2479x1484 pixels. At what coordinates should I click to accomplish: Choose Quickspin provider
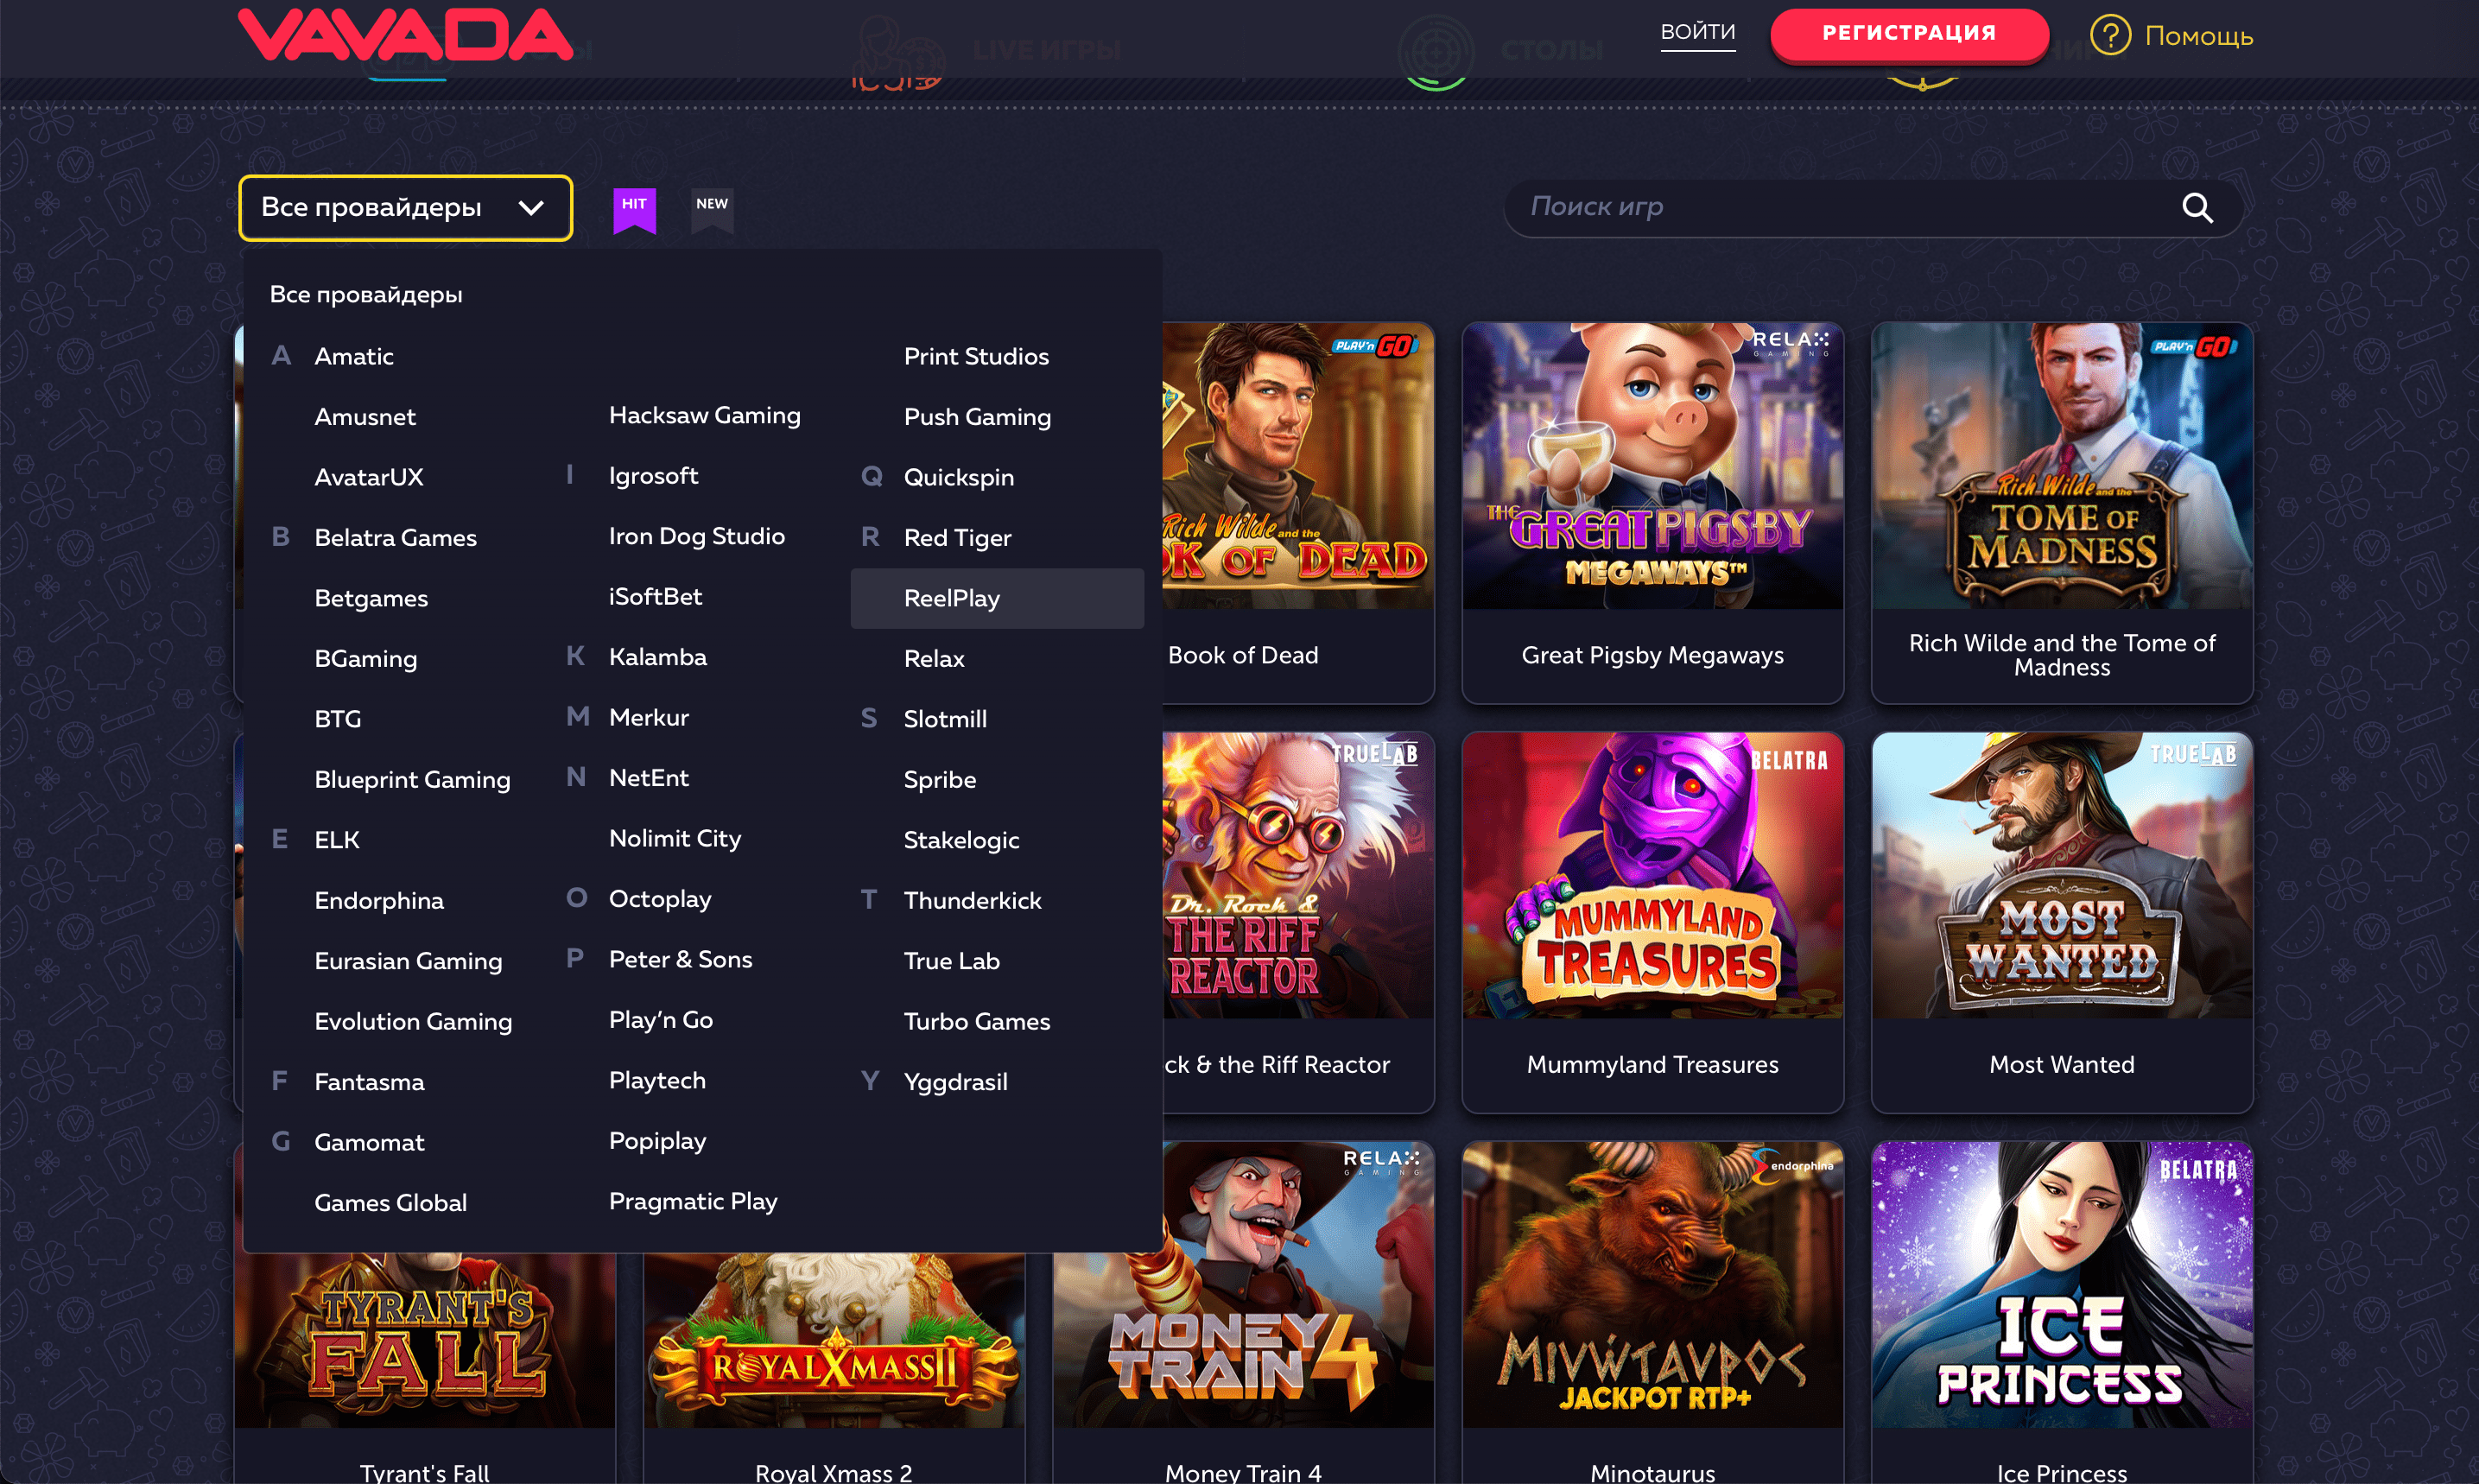959,477
